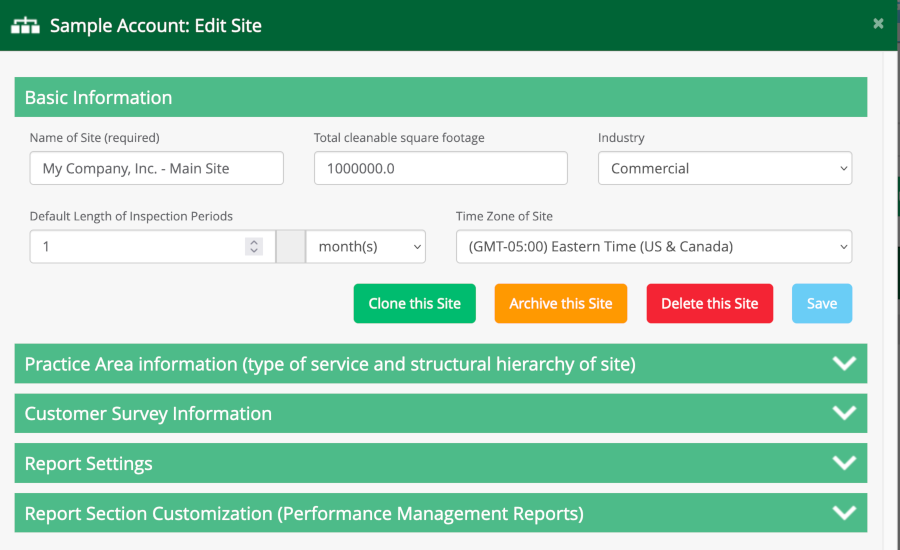Expand Practice Area information chevron
The width and height of the screenshot is (900, 550).
pyautogui.click(x=844, y=364)
